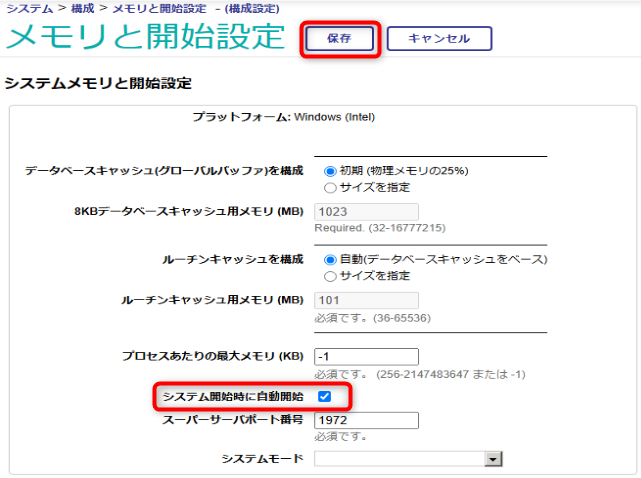This screenshot has height=478, width=641.
Task: Go to the 構成 breadcrumb link
Action: (84, 8)
